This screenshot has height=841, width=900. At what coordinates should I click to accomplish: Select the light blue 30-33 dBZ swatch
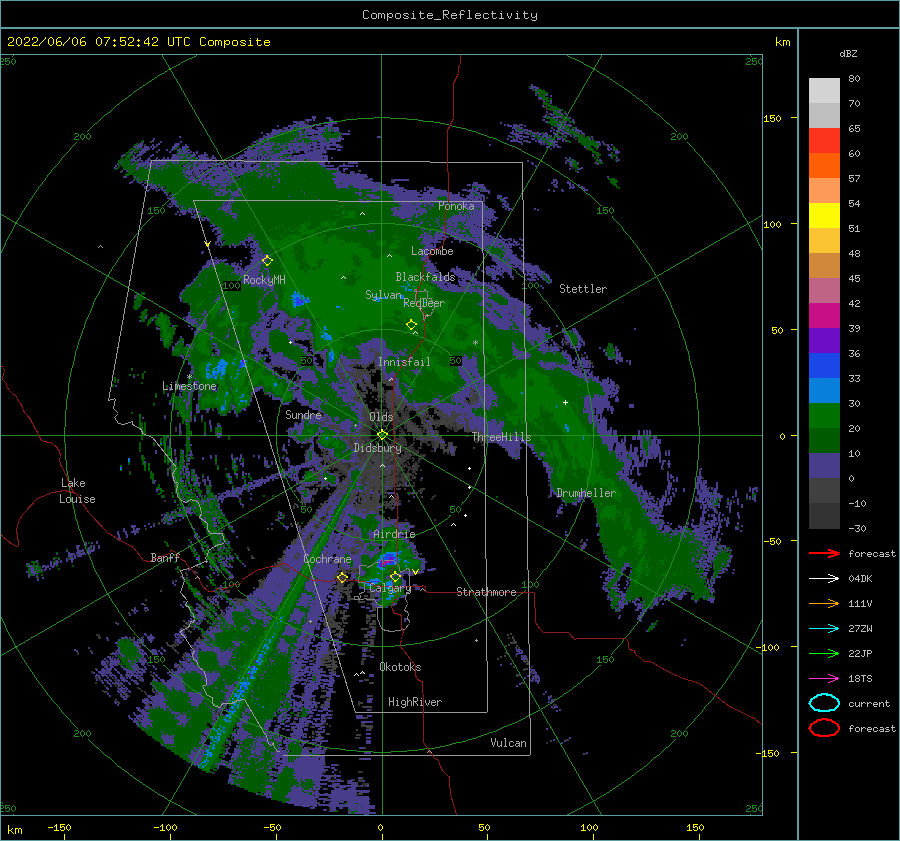click(x=824, y=390)
